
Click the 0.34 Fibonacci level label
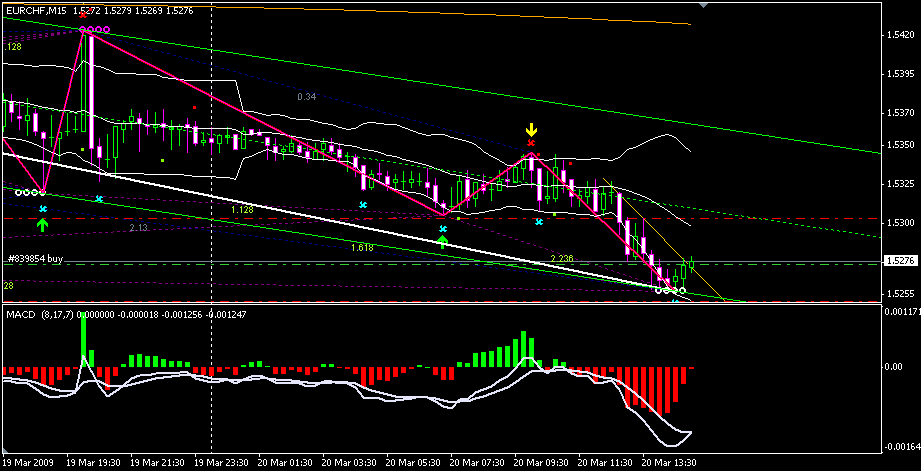coord(306,97)
